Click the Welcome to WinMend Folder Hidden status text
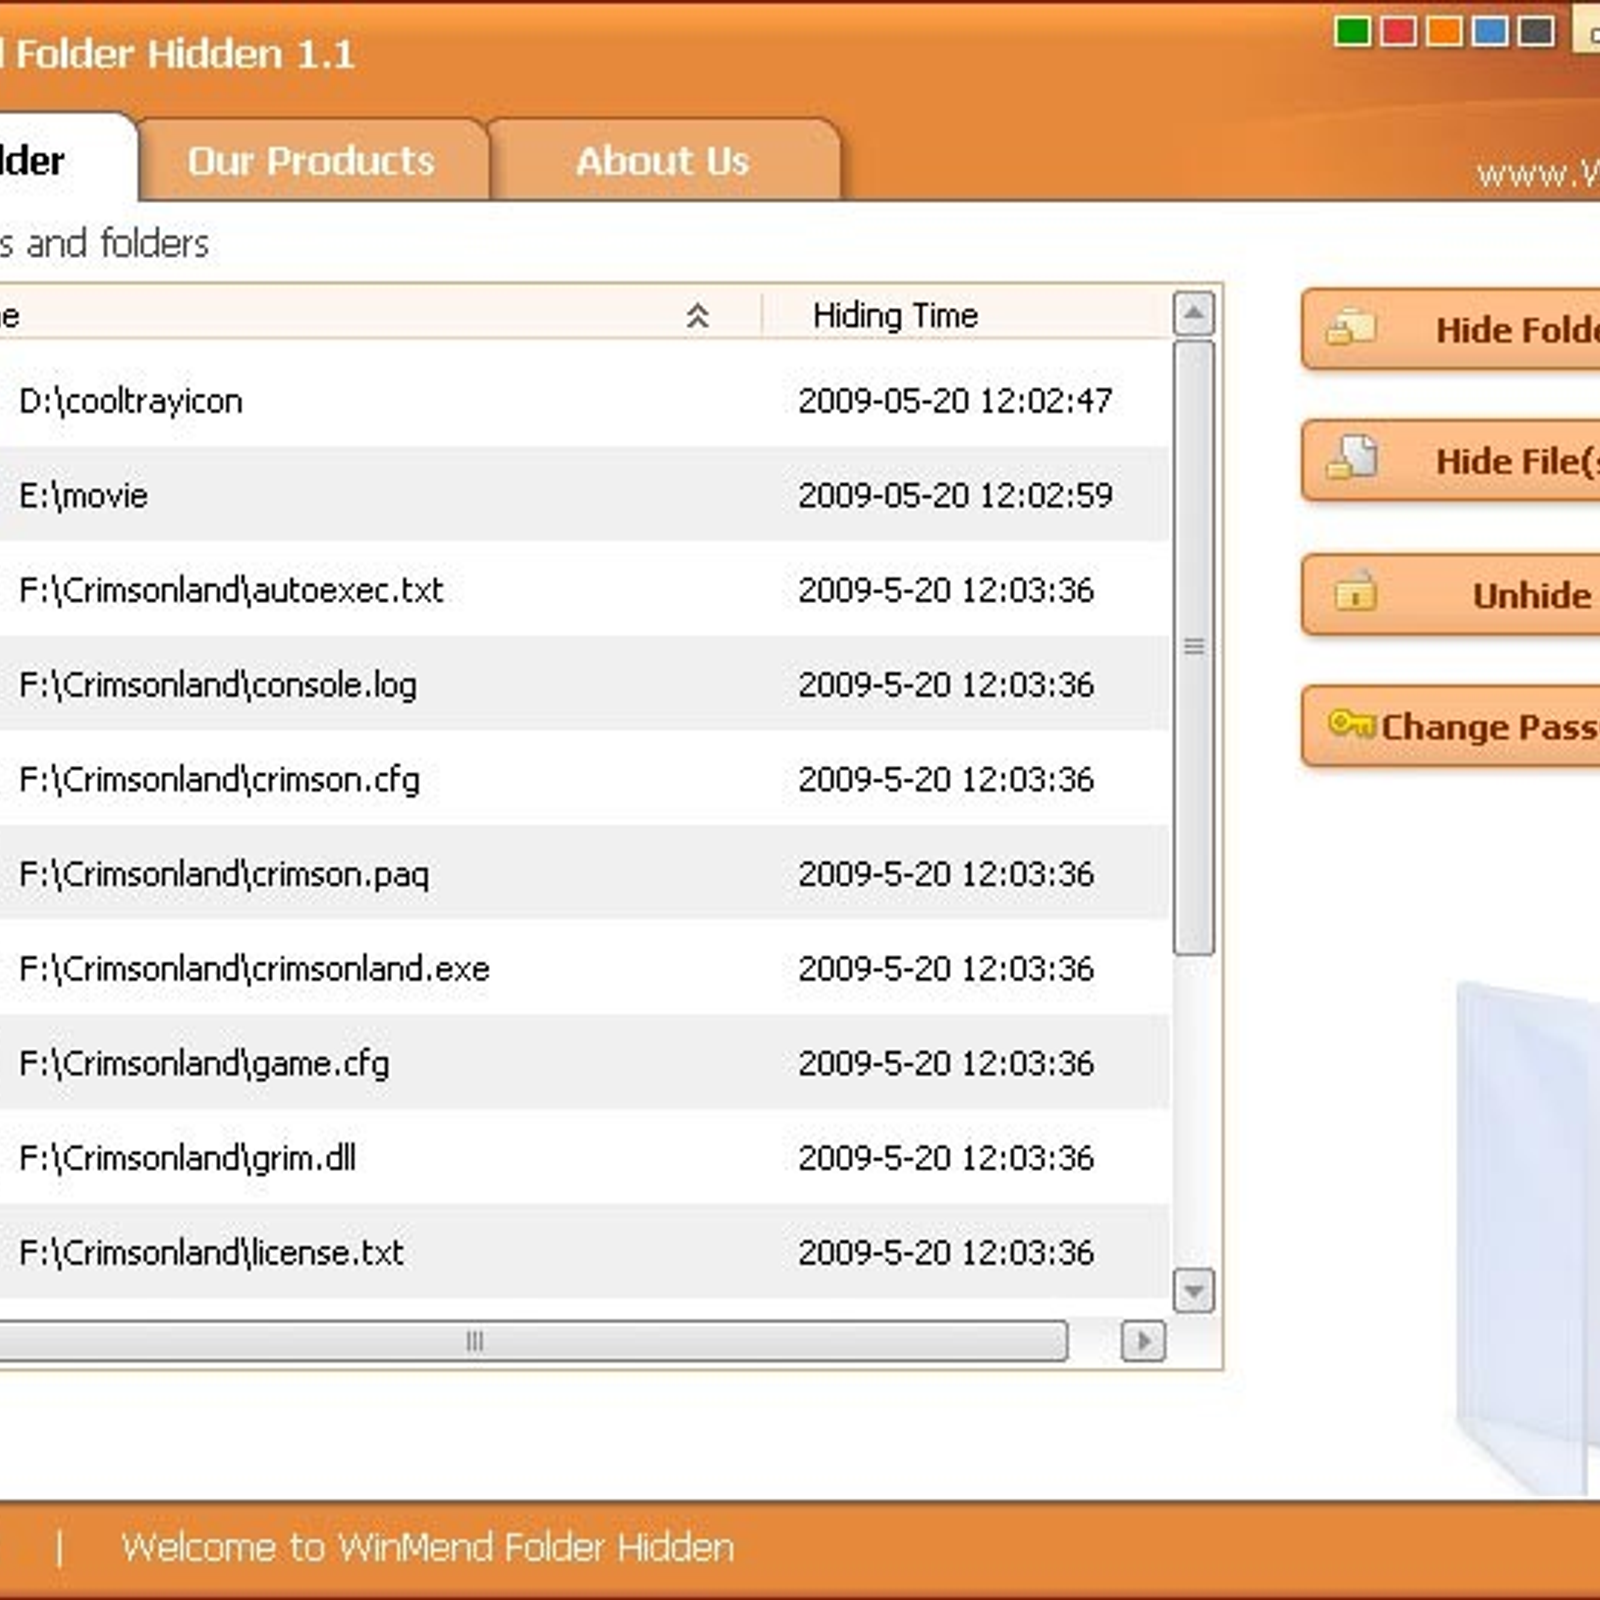This screenshot has width=1600, height=1600. [x=427, y=1547]
